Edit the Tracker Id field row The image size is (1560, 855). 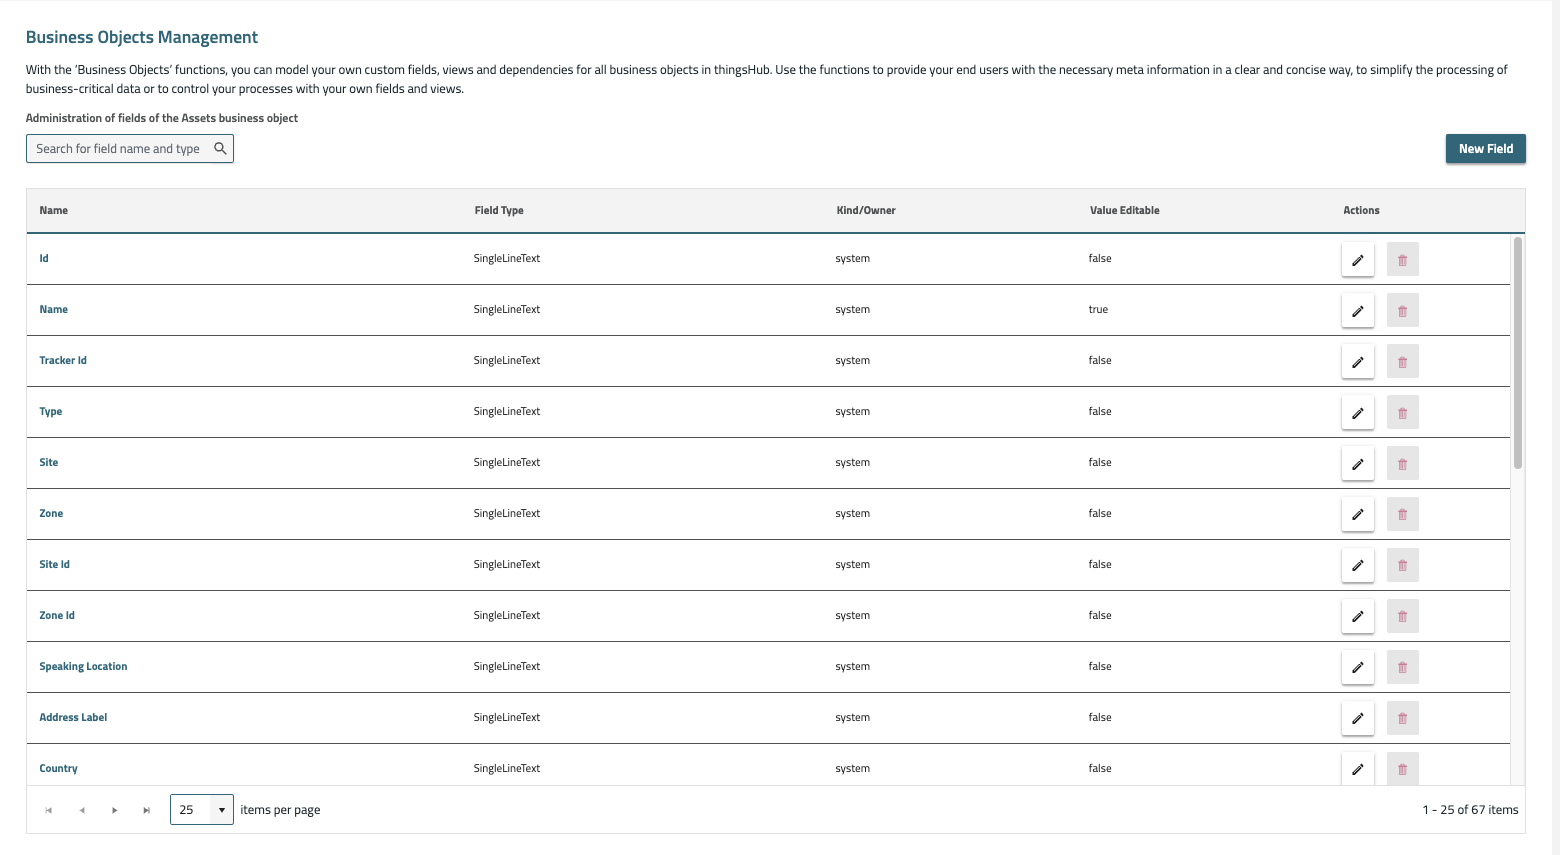click(1357, 361)
